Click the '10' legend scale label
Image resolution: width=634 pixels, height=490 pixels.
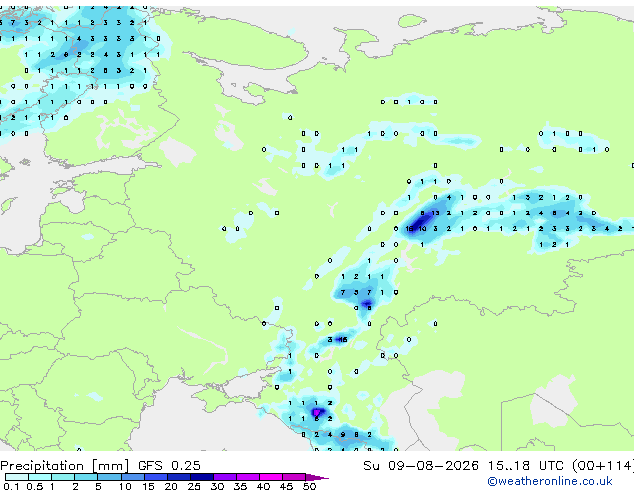pyautogui.click(x=125, y=486)
